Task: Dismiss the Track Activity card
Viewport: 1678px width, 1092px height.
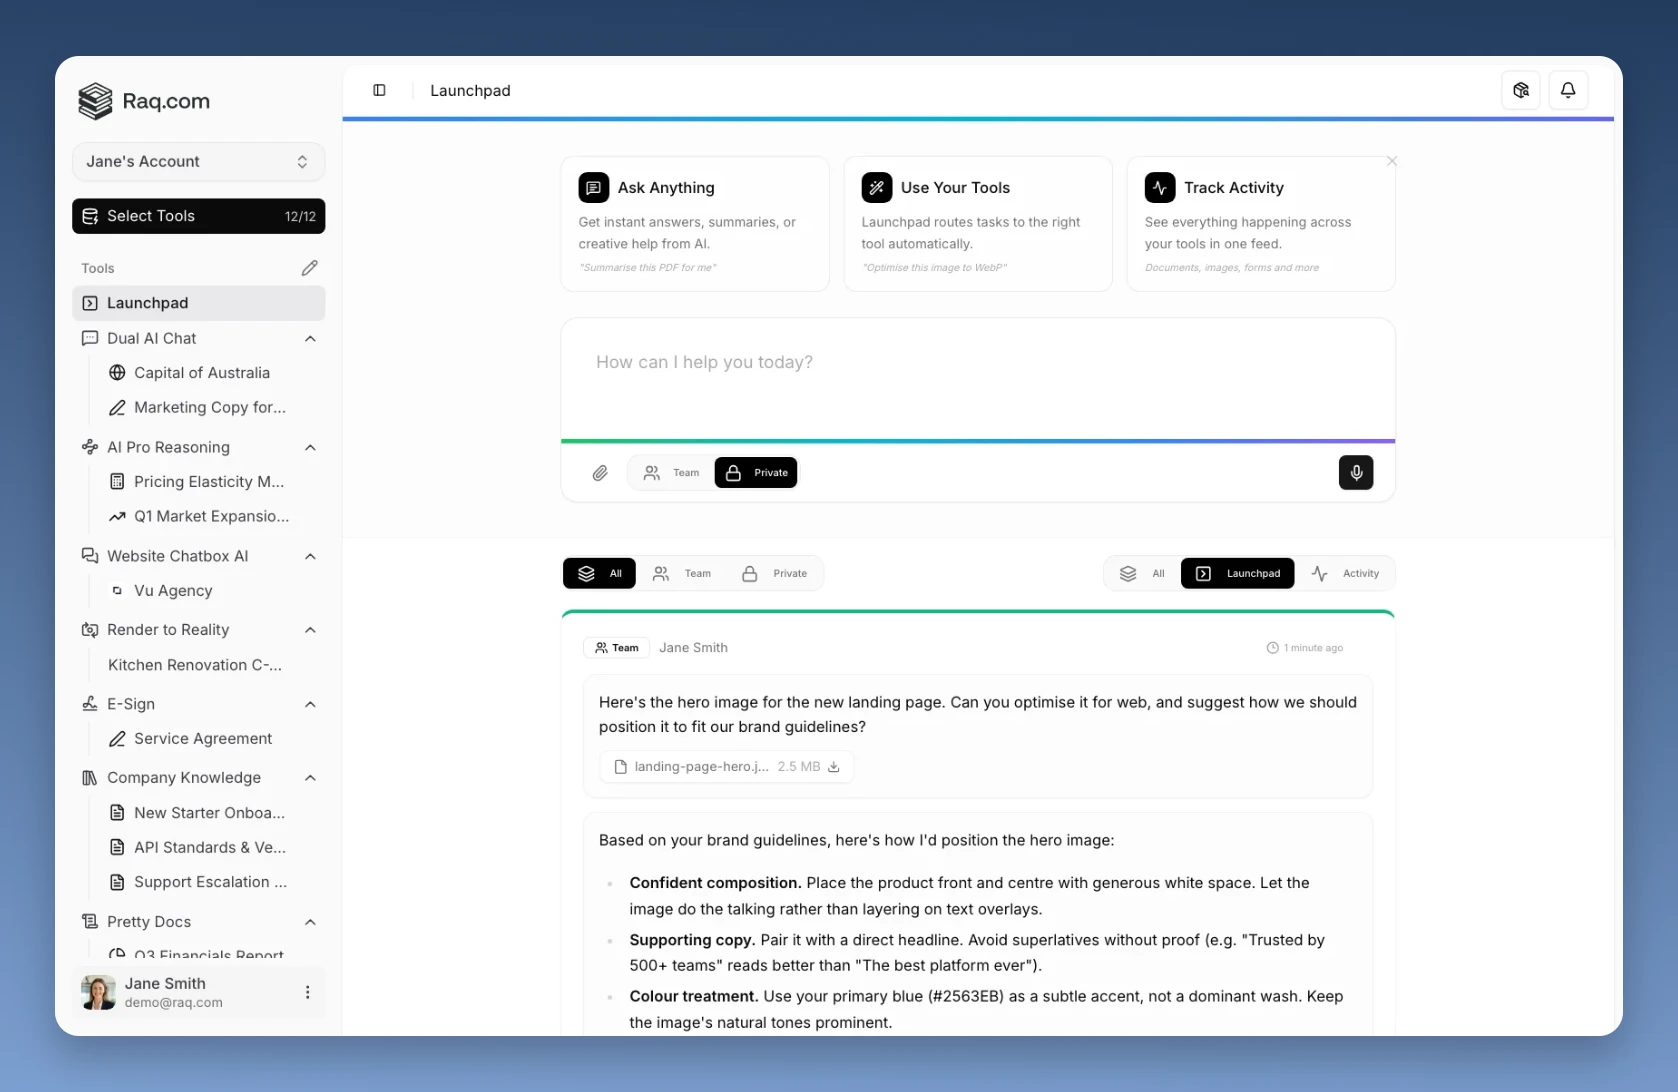Action: (1391, 160)
